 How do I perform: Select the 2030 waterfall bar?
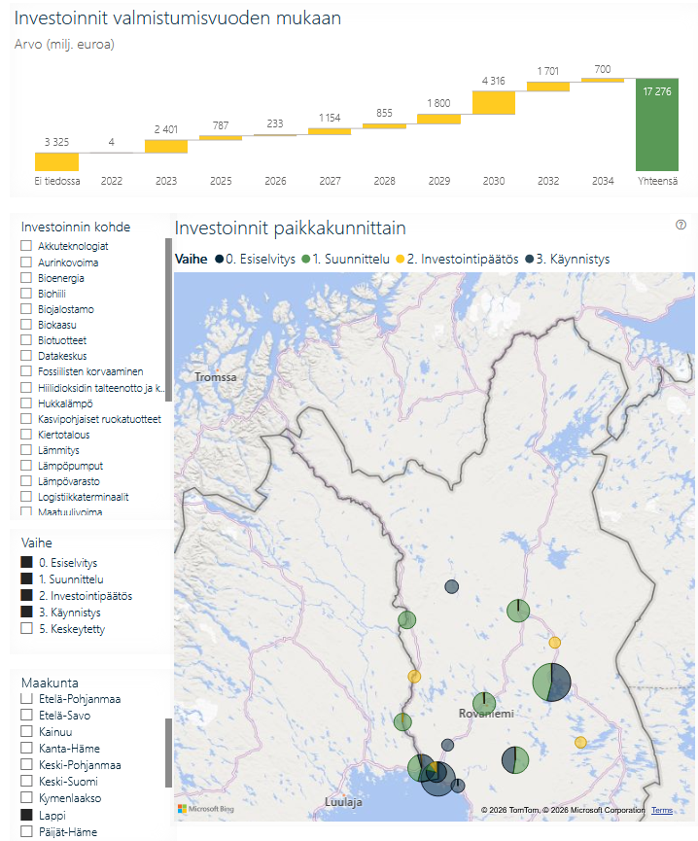[494, 102]
